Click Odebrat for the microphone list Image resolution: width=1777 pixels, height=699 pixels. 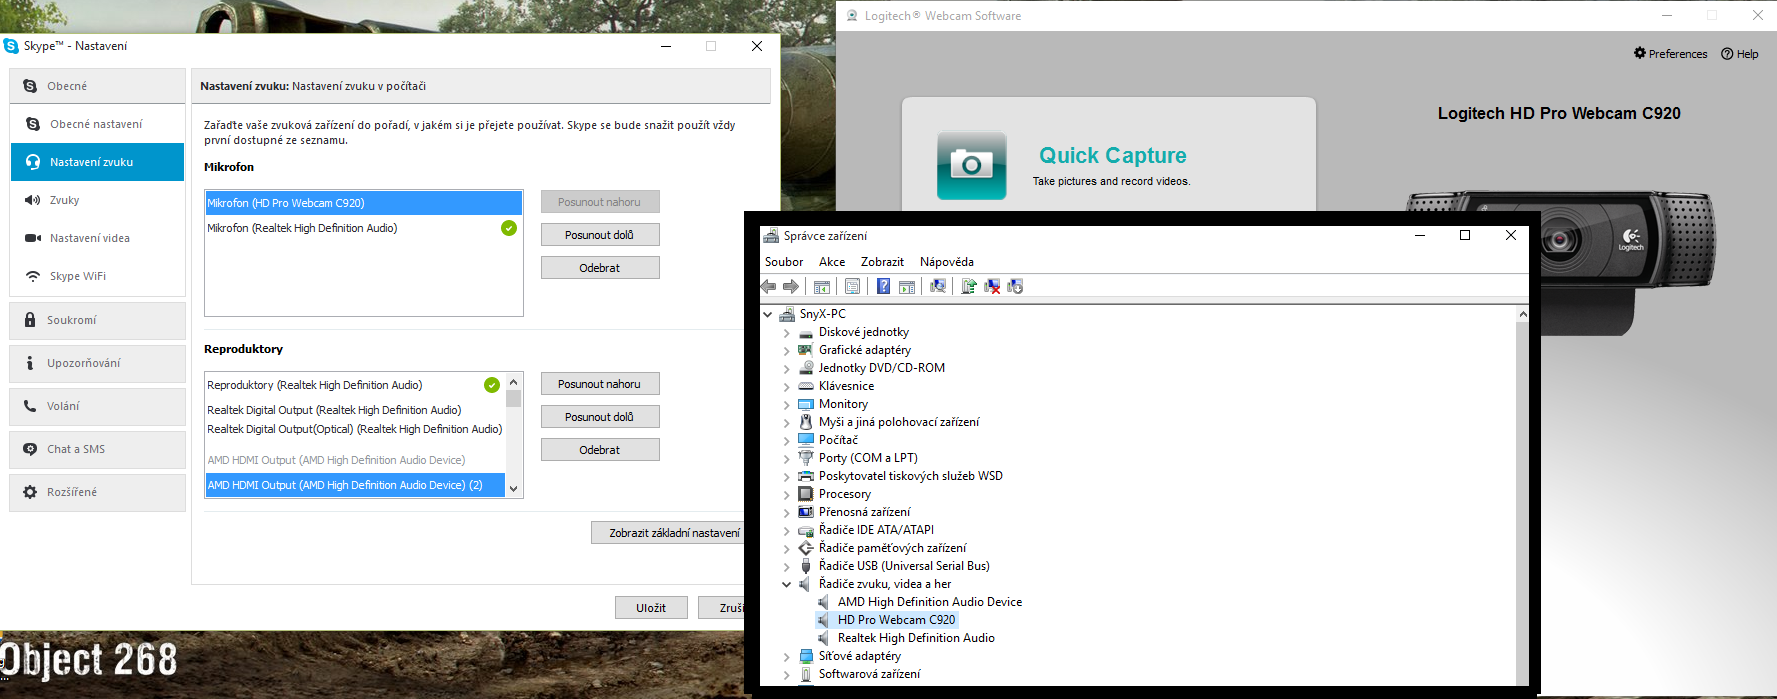(x=600, y=268)
